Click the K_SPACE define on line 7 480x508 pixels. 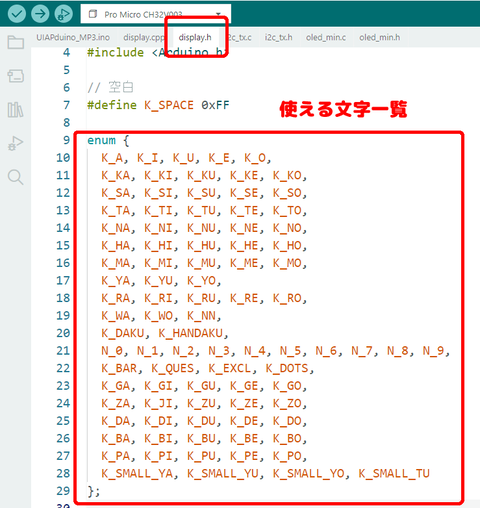click(x=169, y=105)
